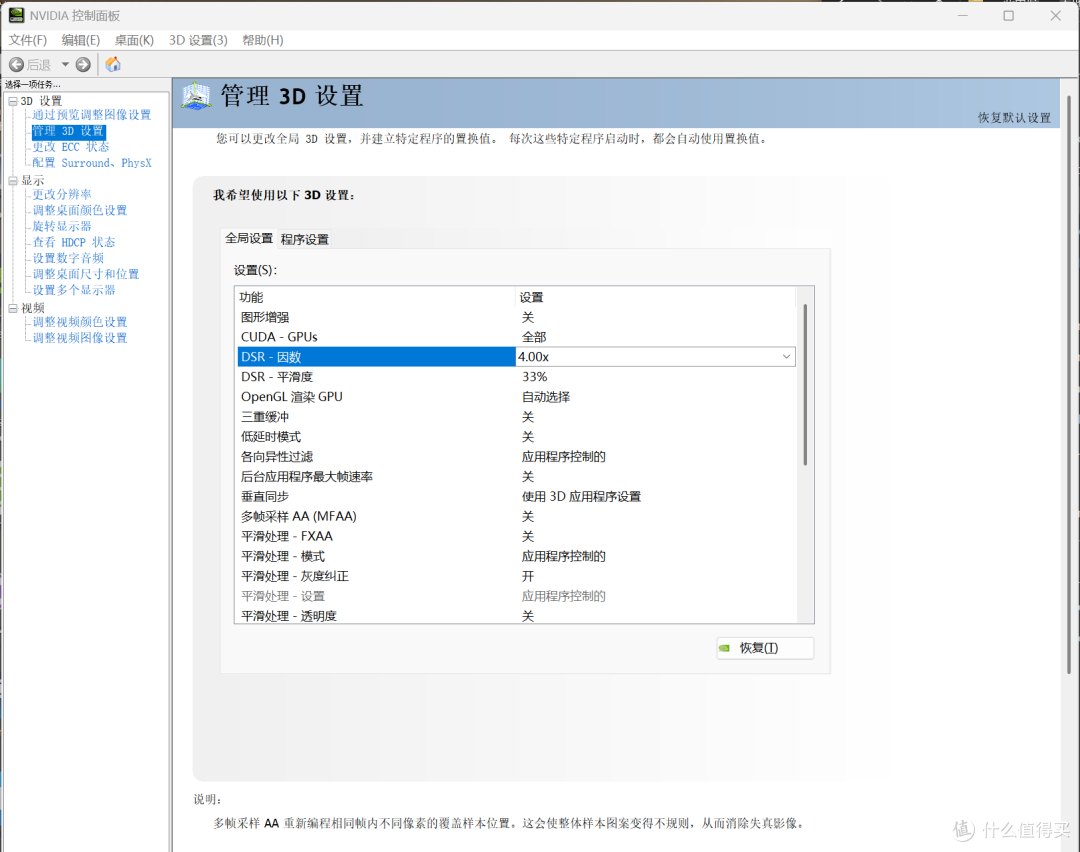This screenshot has width=1080, height=852.
Task: Select the 后台应用程序最大帧速率 row
Action: point(515,477)
